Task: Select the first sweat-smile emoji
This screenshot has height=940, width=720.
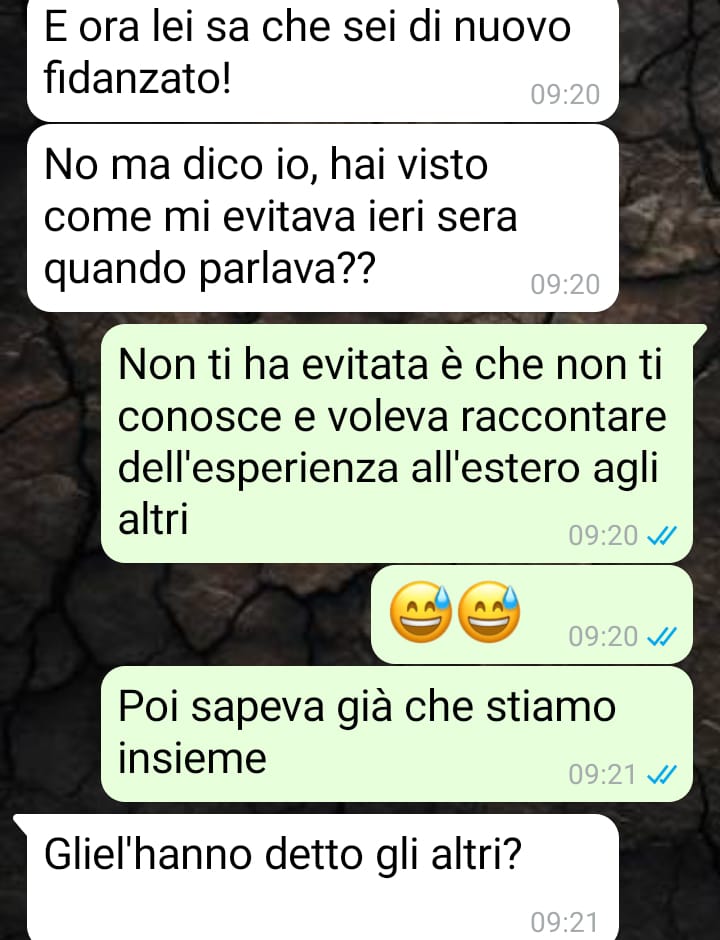Action: point(421,612)
